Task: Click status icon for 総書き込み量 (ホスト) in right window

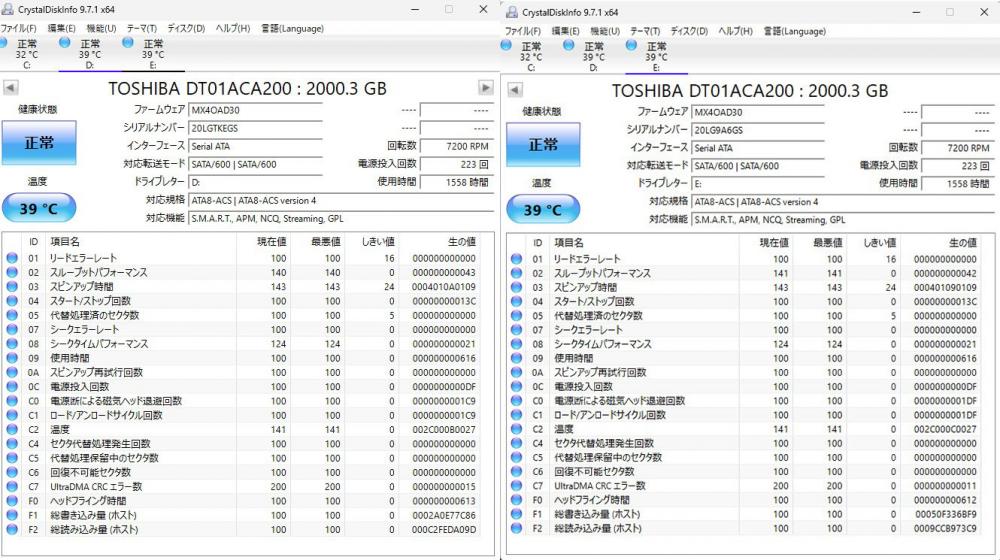Action: pyautogui.click(x=517, y=514)
